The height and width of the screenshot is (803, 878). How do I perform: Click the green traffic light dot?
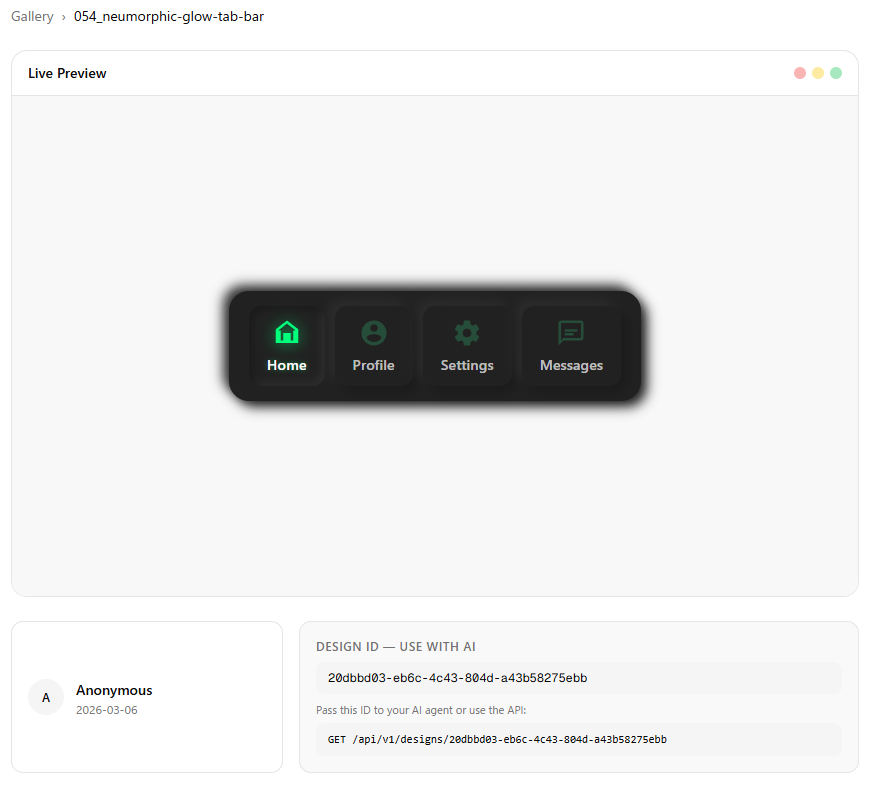pyautogui.click(x=835, y=72)
